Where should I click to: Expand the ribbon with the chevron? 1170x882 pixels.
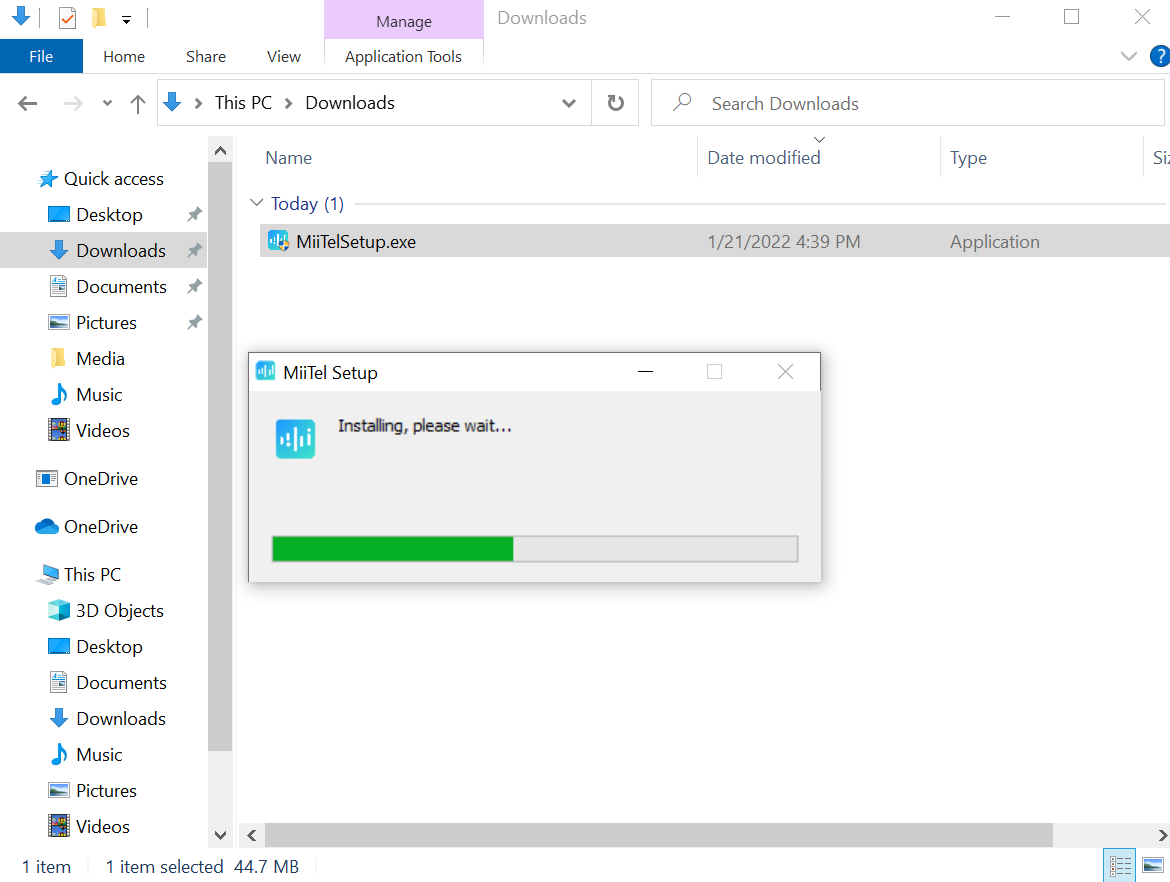pyautogui.click(x=1129, y=56)
